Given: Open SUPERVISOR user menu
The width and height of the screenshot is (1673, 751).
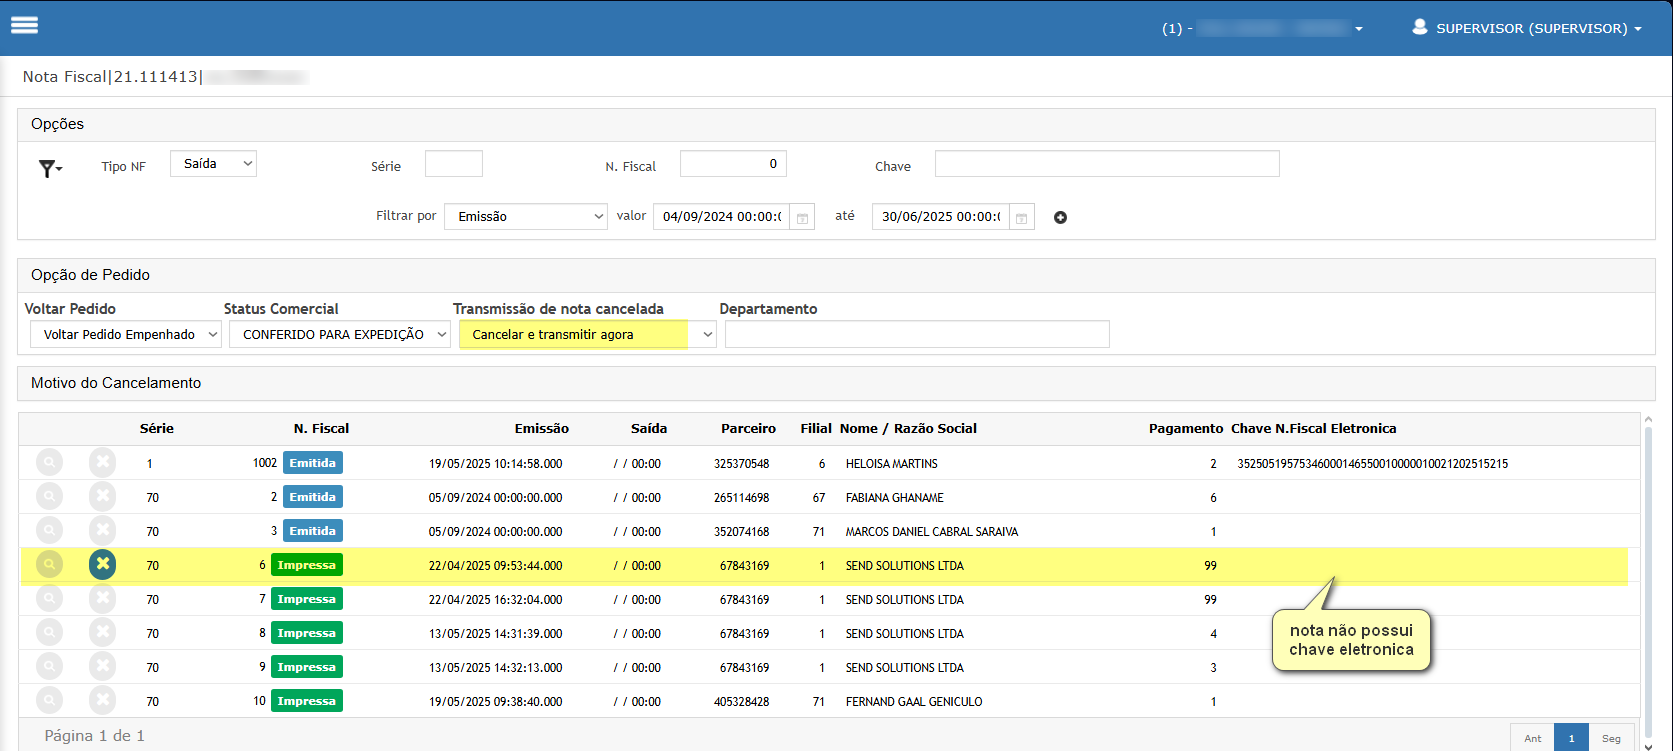Looking at the screenshot, I should [x=1527, y=28].
